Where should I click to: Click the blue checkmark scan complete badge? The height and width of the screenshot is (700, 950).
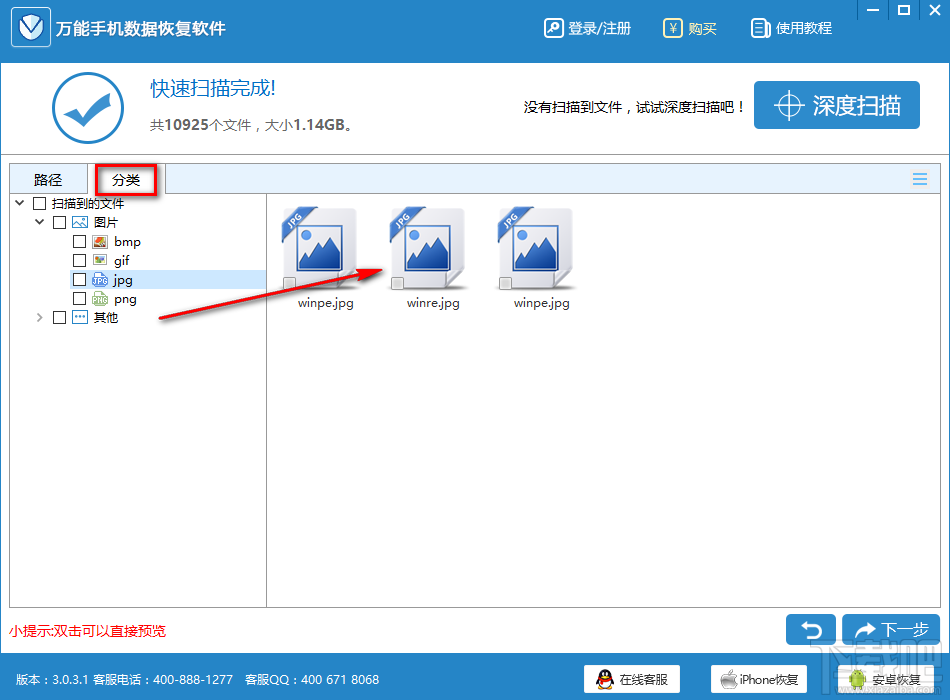[x=88, y=105]
